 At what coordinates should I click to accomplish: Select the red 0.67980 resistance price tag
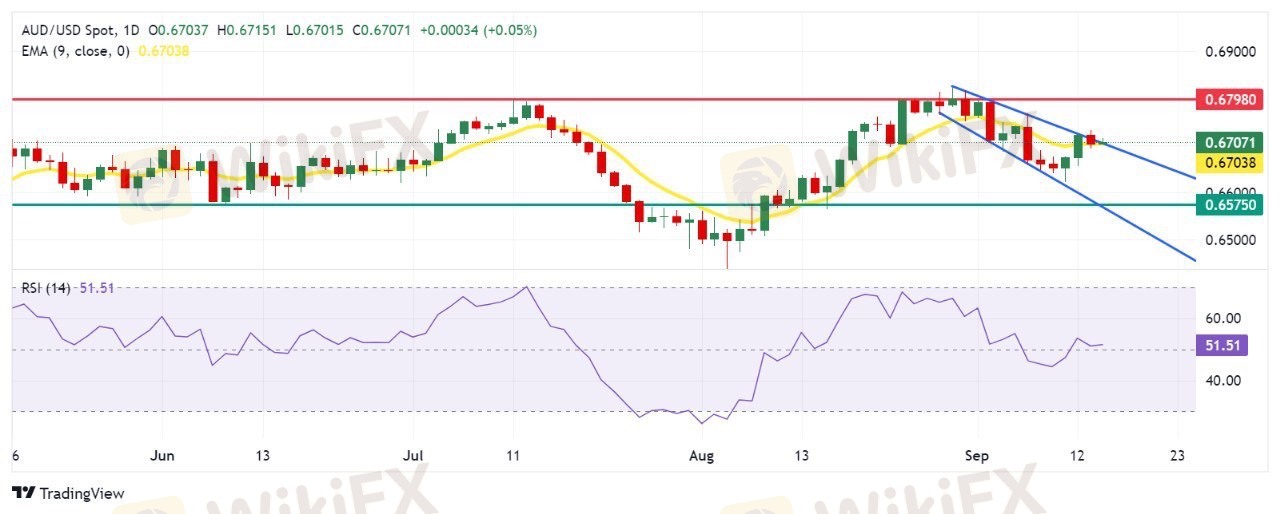pyautogui.click(x=1233, y=99)
